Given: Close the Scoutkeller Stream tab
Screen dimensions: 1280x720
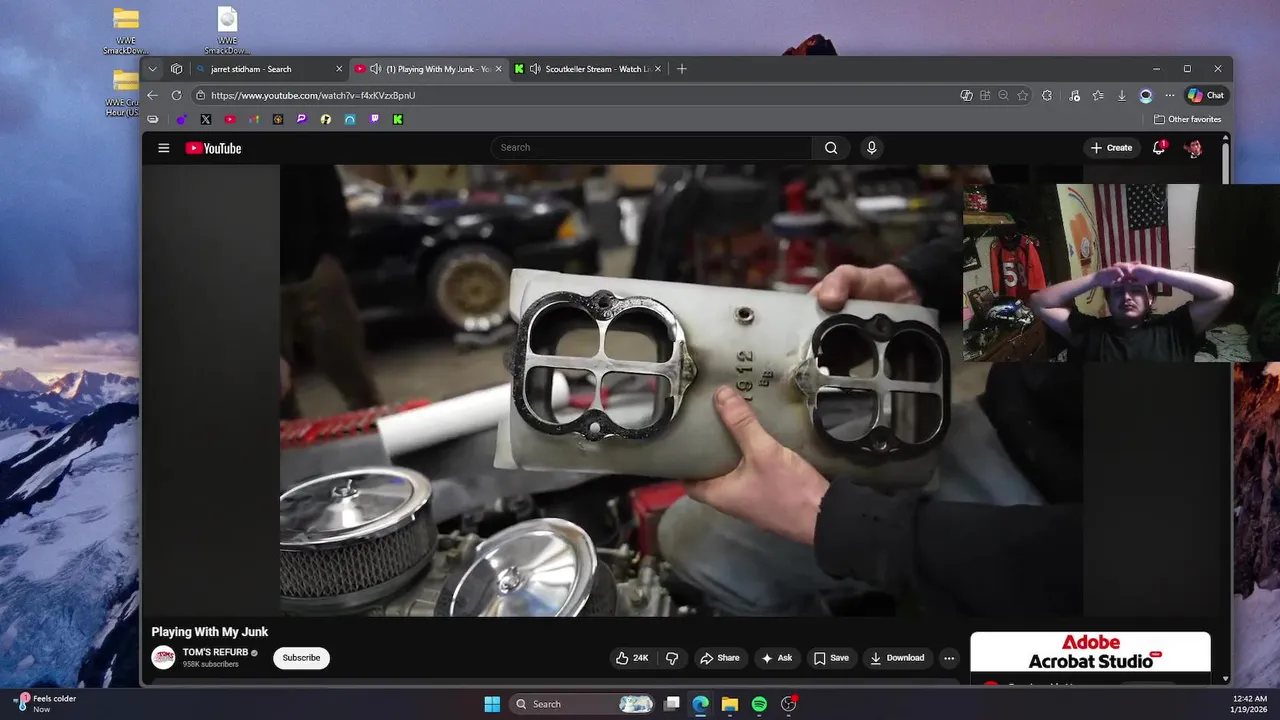Looking at the screenshot, I should click(x=658, y=69).
